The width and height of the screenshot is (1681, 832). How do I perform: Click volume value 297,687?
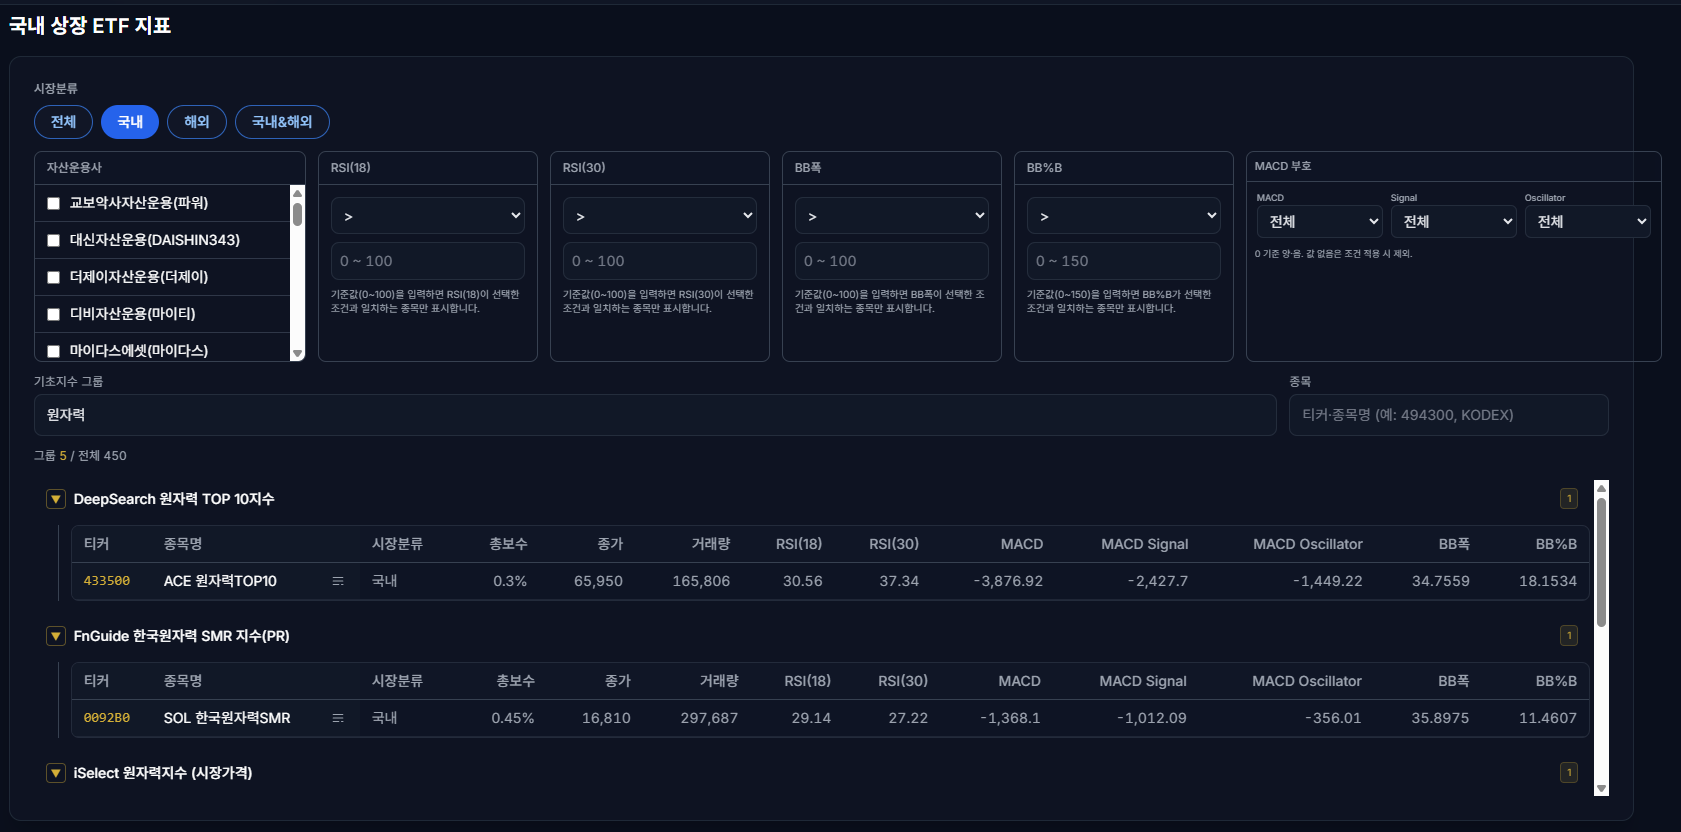pos(709,718)
